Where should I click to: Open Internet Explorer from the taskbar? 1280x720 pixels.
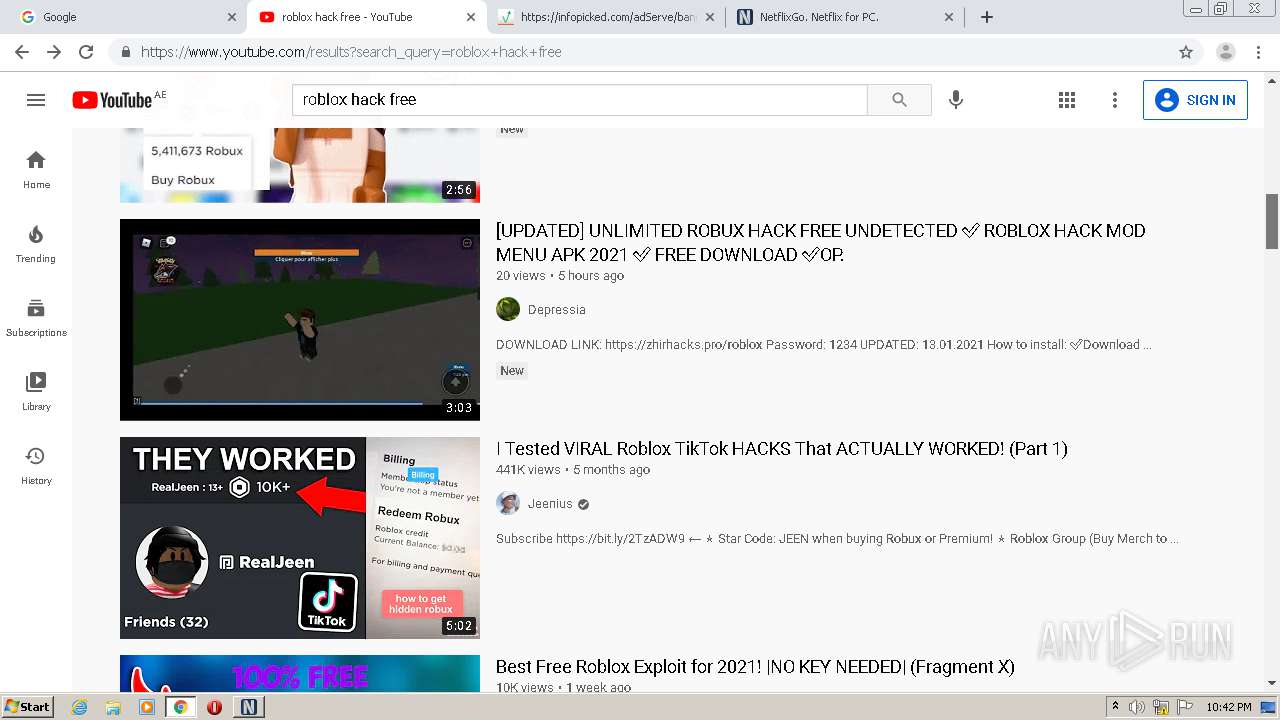[x=80, y=707]
